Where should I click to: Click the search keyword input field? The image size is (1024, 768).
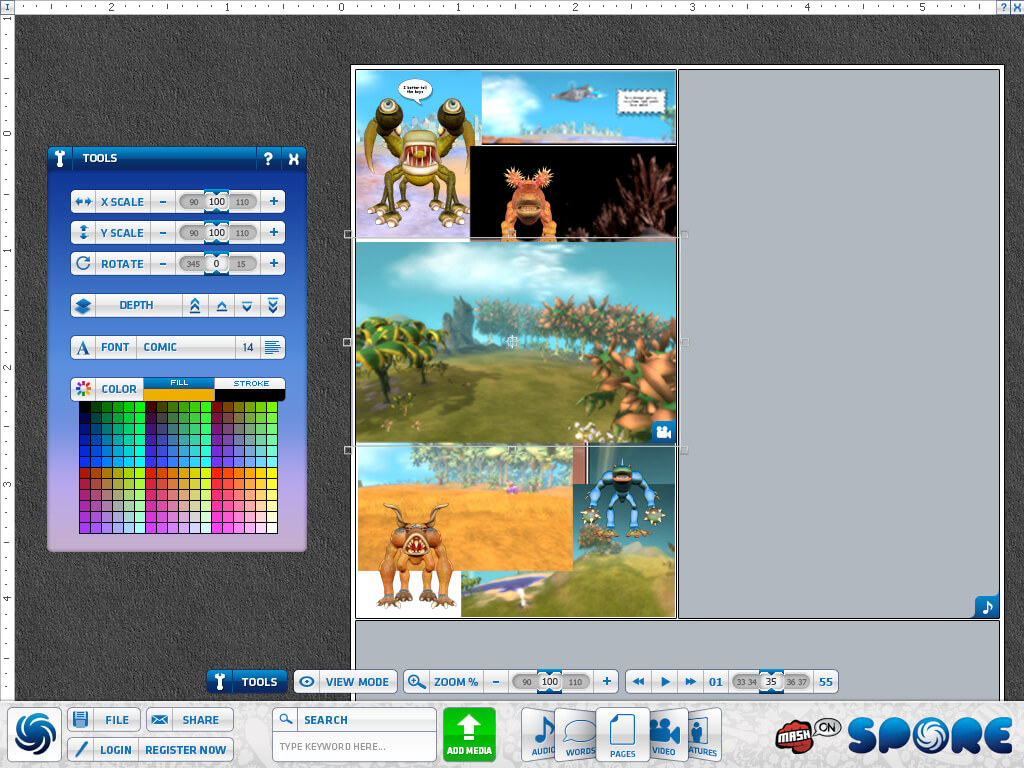[354, 746]
